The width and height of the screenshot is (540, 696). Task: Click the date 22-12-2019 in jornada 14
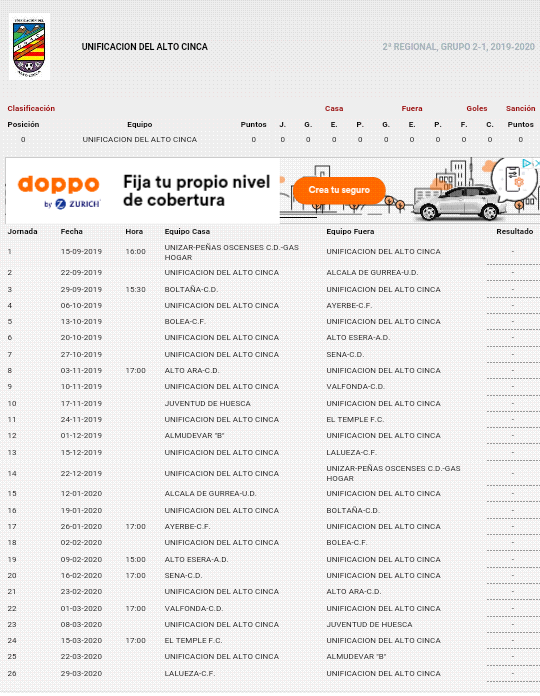point(81,474)
